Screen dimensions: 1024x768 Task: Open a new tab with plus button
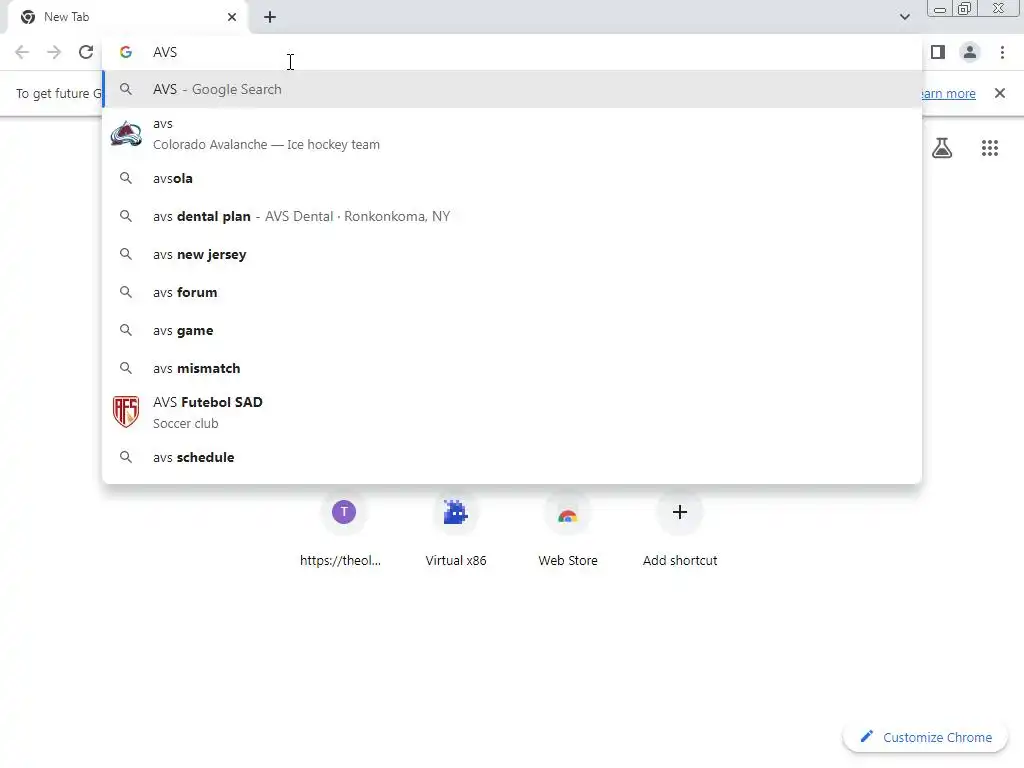tap(270, 17)
